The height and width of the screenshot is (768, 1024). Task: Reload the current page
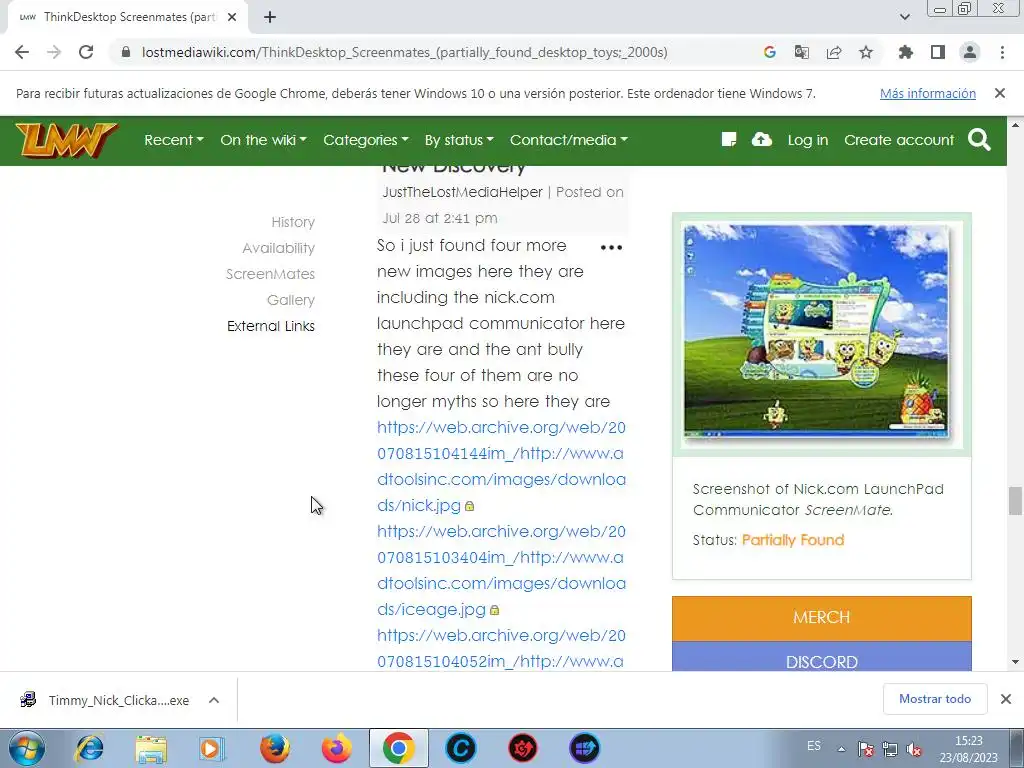tap(86, 52)
